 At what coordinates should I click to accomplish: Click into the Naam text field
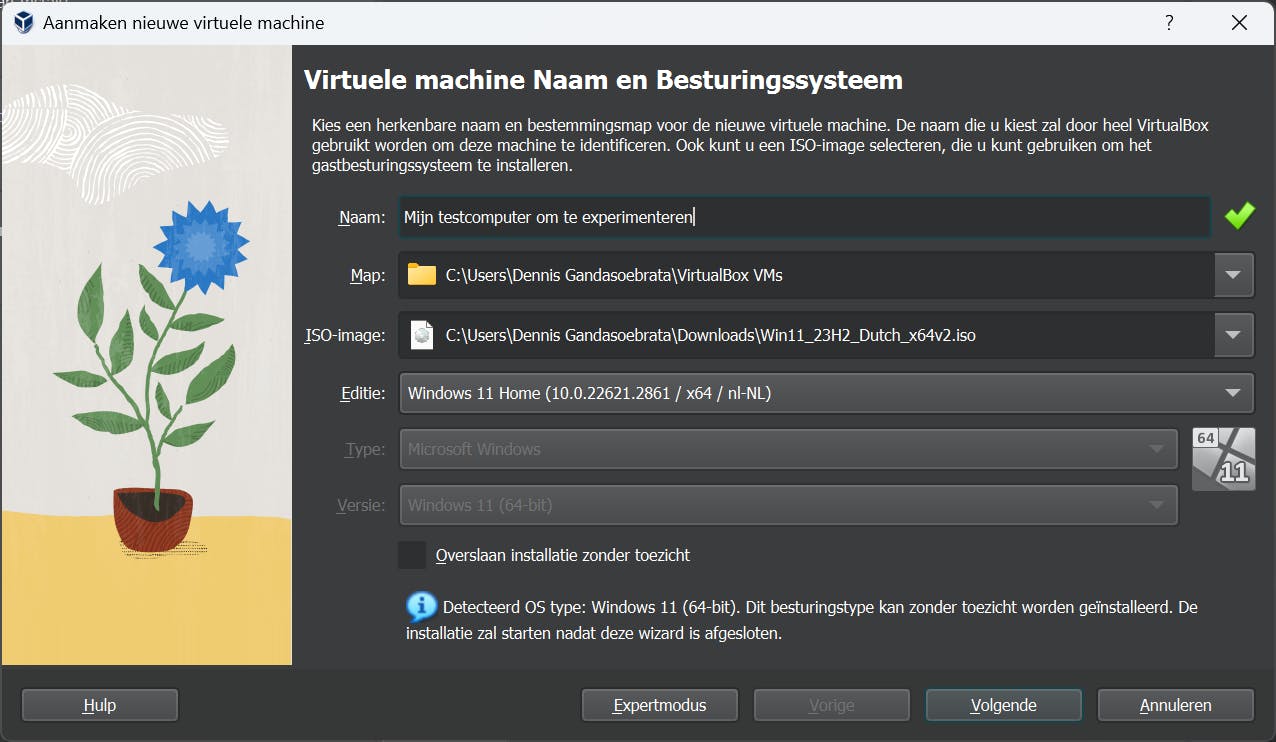click(805, 217)
